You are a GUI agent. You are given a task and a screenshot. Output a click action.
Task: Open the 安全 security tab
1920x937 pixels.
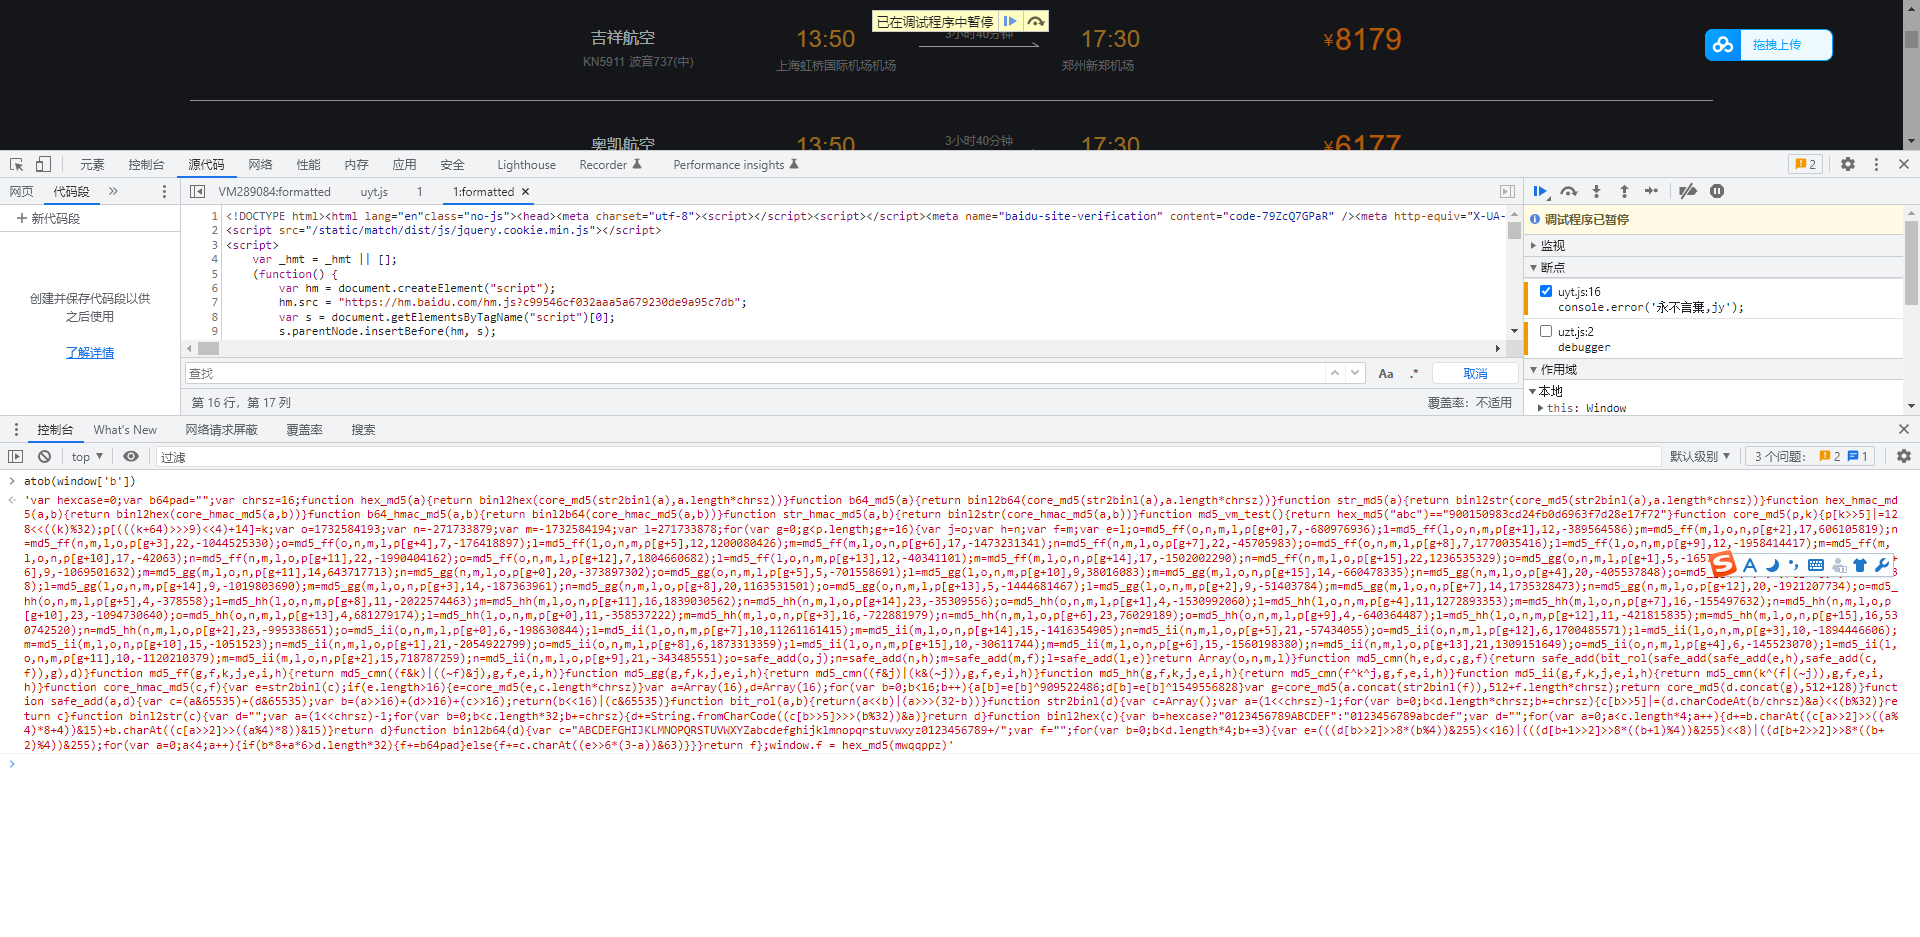click(452, 164)
